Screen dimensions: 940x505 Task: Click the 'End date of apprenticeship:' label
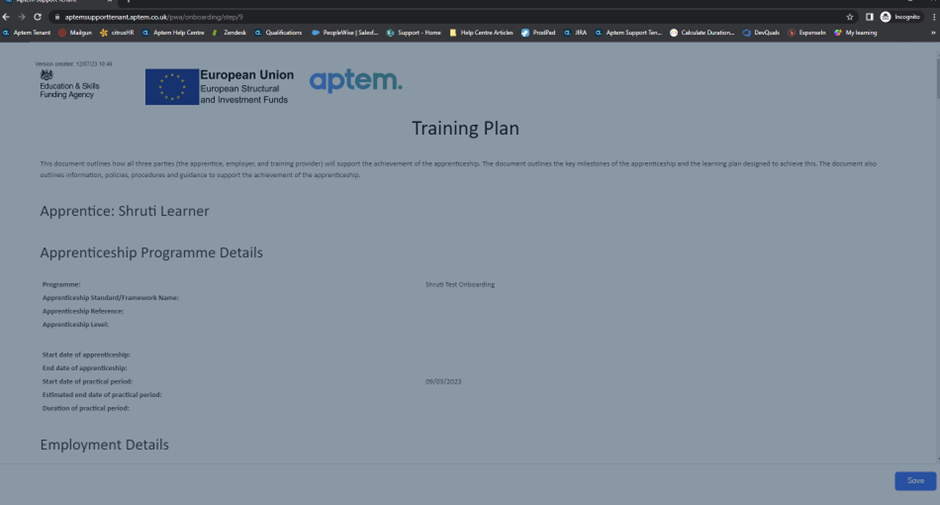(85, 368)
